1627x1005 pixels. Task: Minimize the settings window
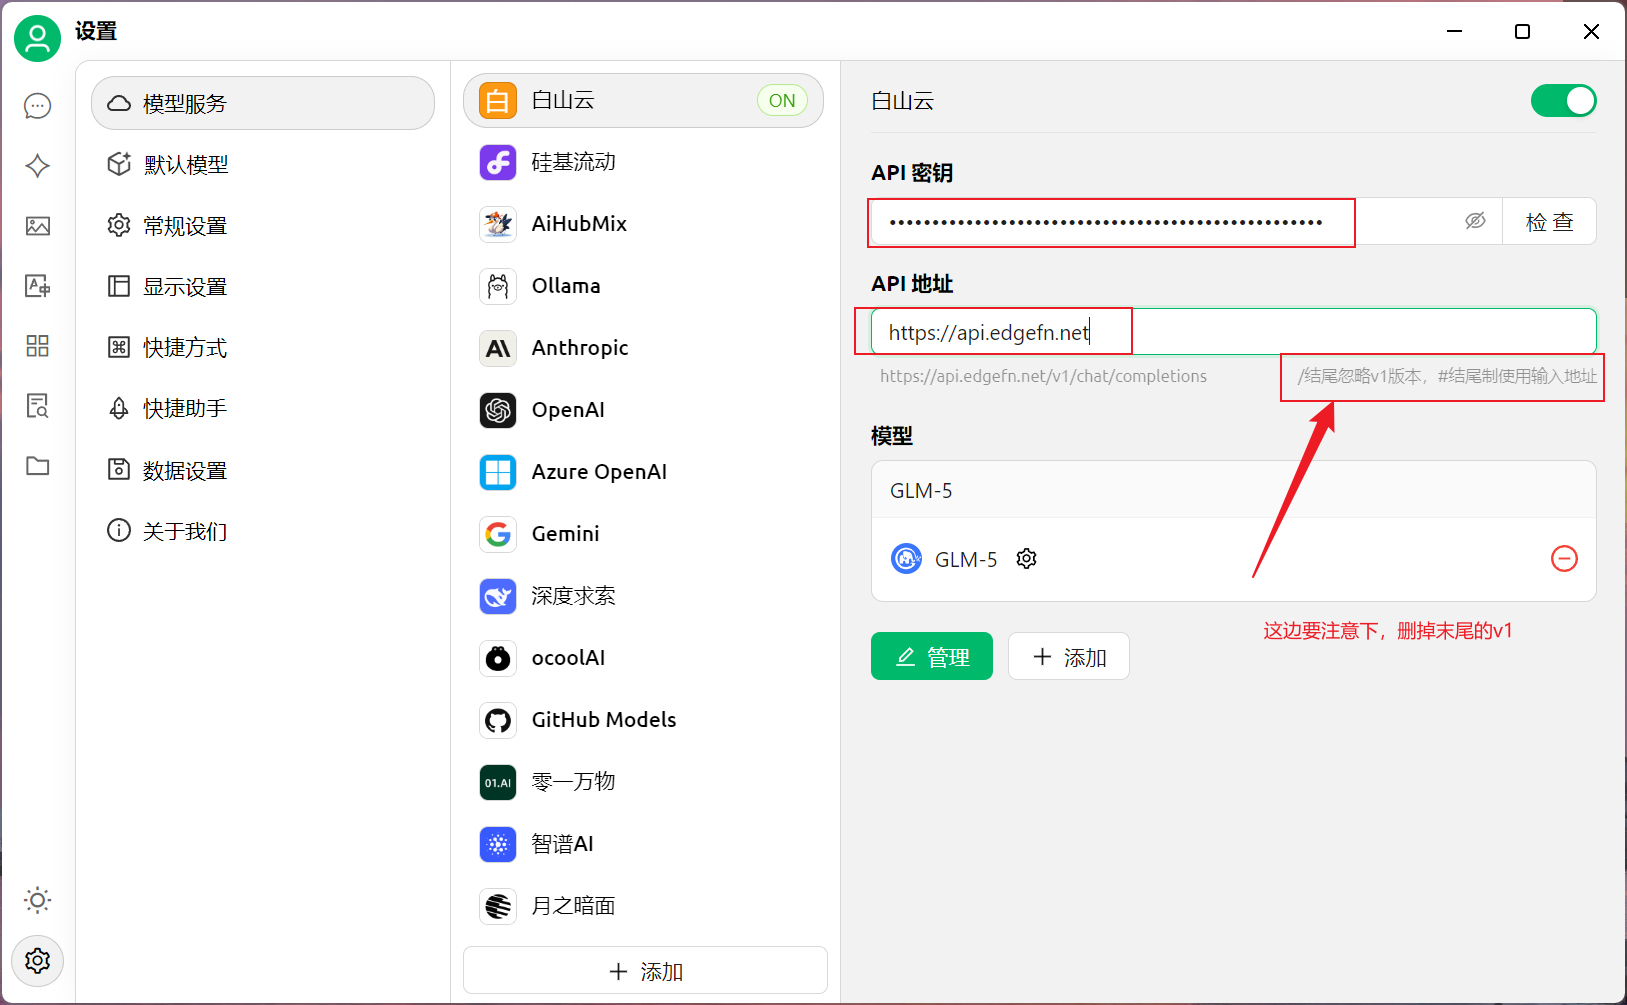pos(1455,31)
